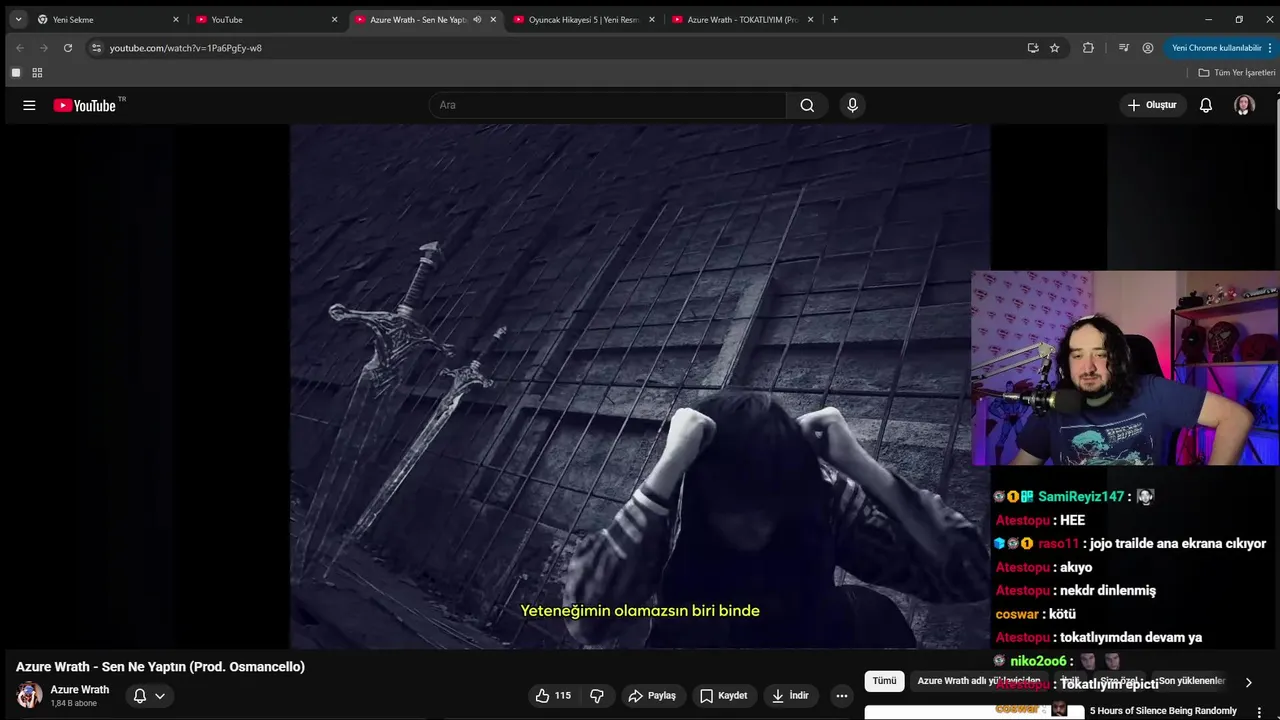Close the Azure Wrath TOKATLIYIM tab
Viewport: 1280px width, 720px height.
811,19
